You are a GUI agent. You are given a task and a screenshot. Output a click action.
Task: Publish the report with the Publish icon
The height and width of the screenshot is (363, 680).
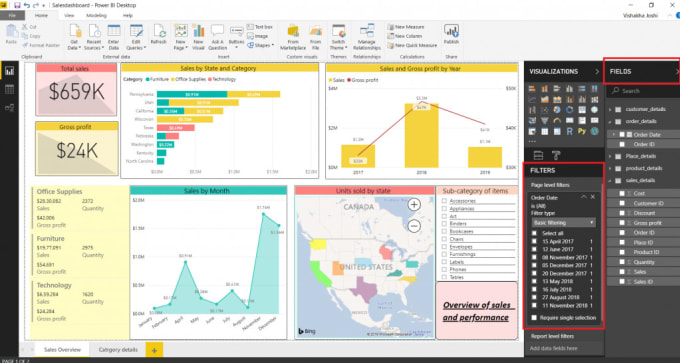coord(451,35)
